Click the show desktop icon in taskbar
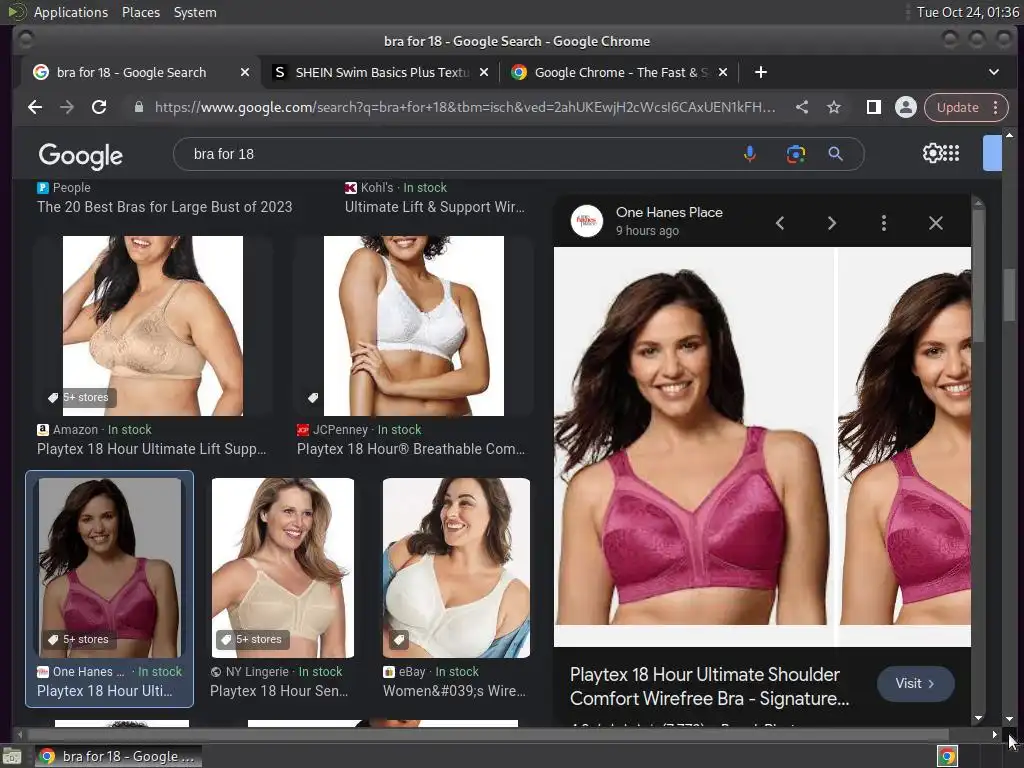 tap(12, 757)
